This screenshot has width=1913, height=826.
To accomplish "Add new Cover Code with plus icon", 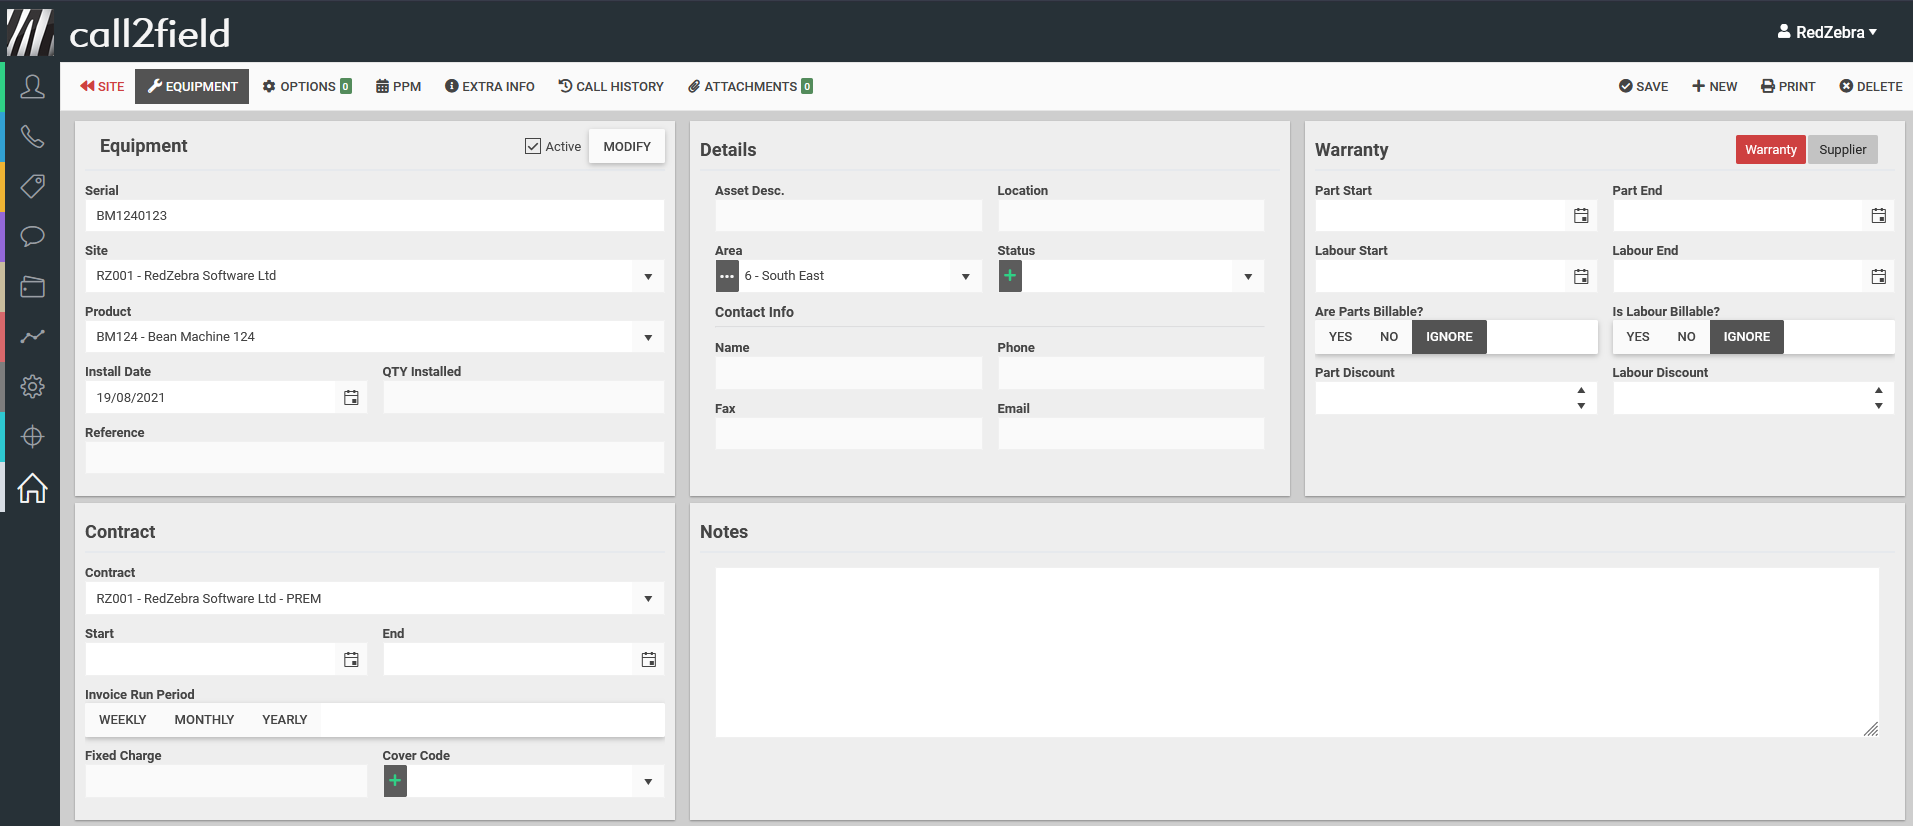I will pyautogui.click(x=395, y=781).
